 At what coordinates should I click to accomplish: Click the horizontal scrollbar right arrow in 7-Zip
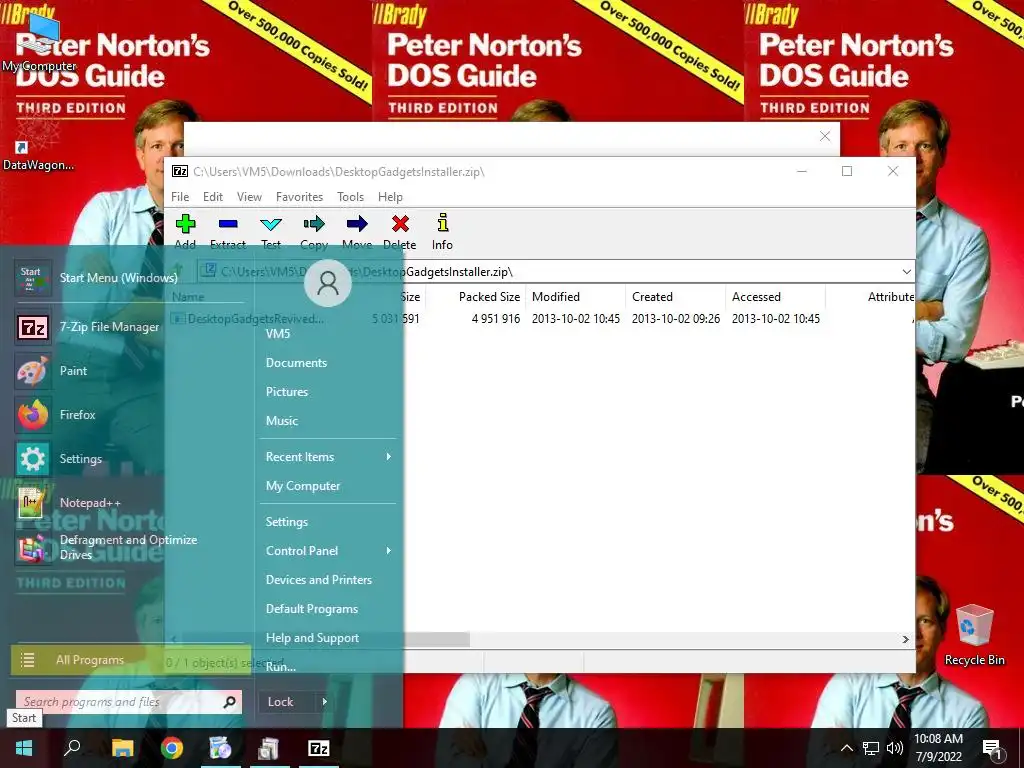click(905, 639)
